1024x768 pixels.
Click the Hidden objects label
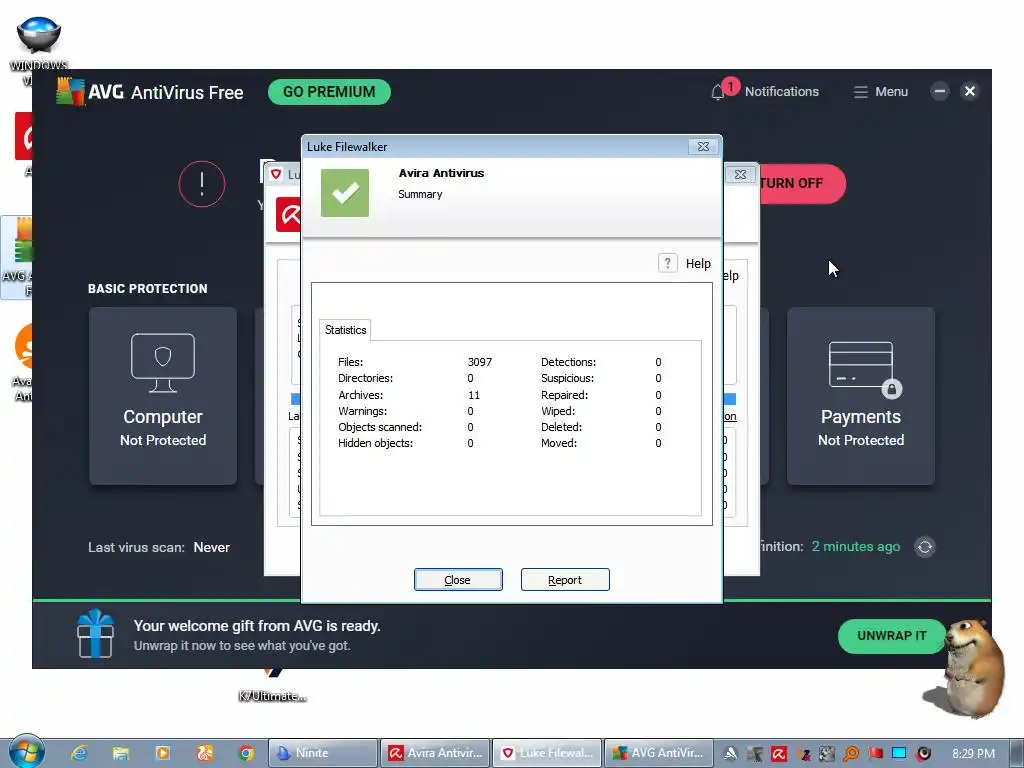tap(376, 443)
